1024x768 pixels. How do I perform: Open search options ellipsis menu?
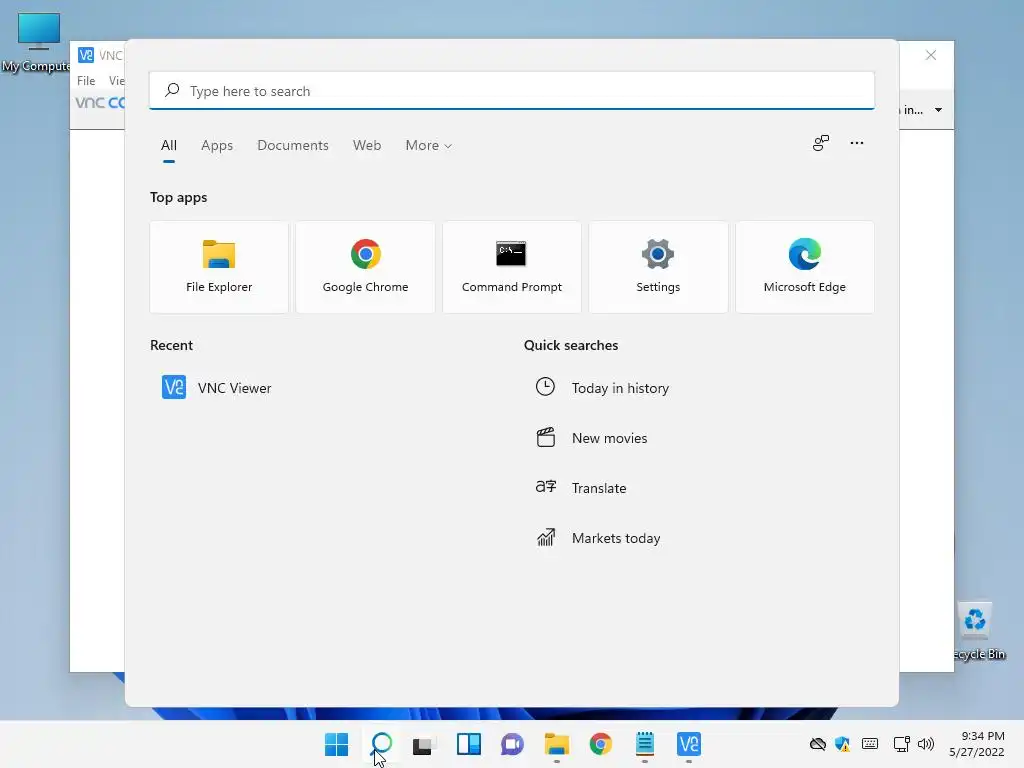(x=857, y=143)
